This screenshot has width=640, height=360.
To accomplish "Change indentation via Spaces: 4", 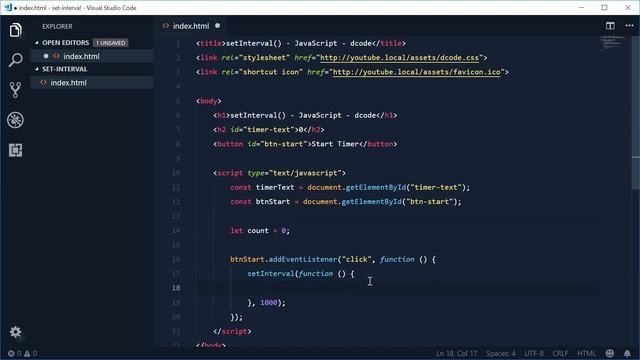I will [x=500, y=353].
